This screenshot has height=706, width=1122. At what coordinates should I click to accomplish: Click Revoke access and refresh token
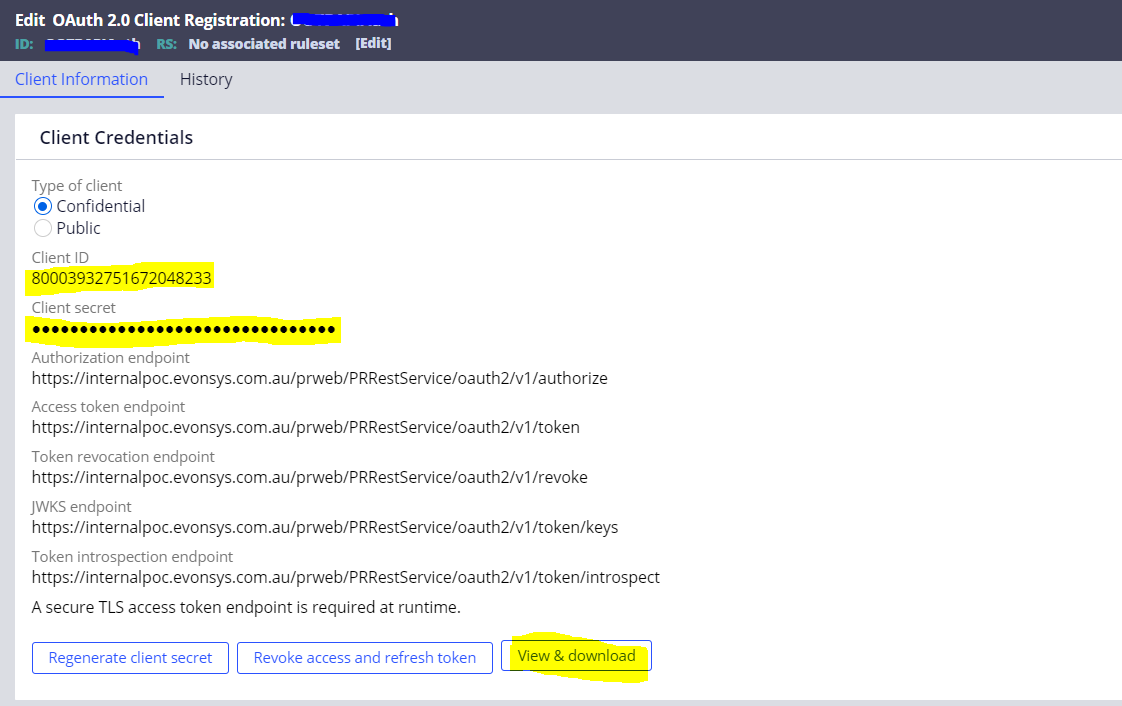364,657
